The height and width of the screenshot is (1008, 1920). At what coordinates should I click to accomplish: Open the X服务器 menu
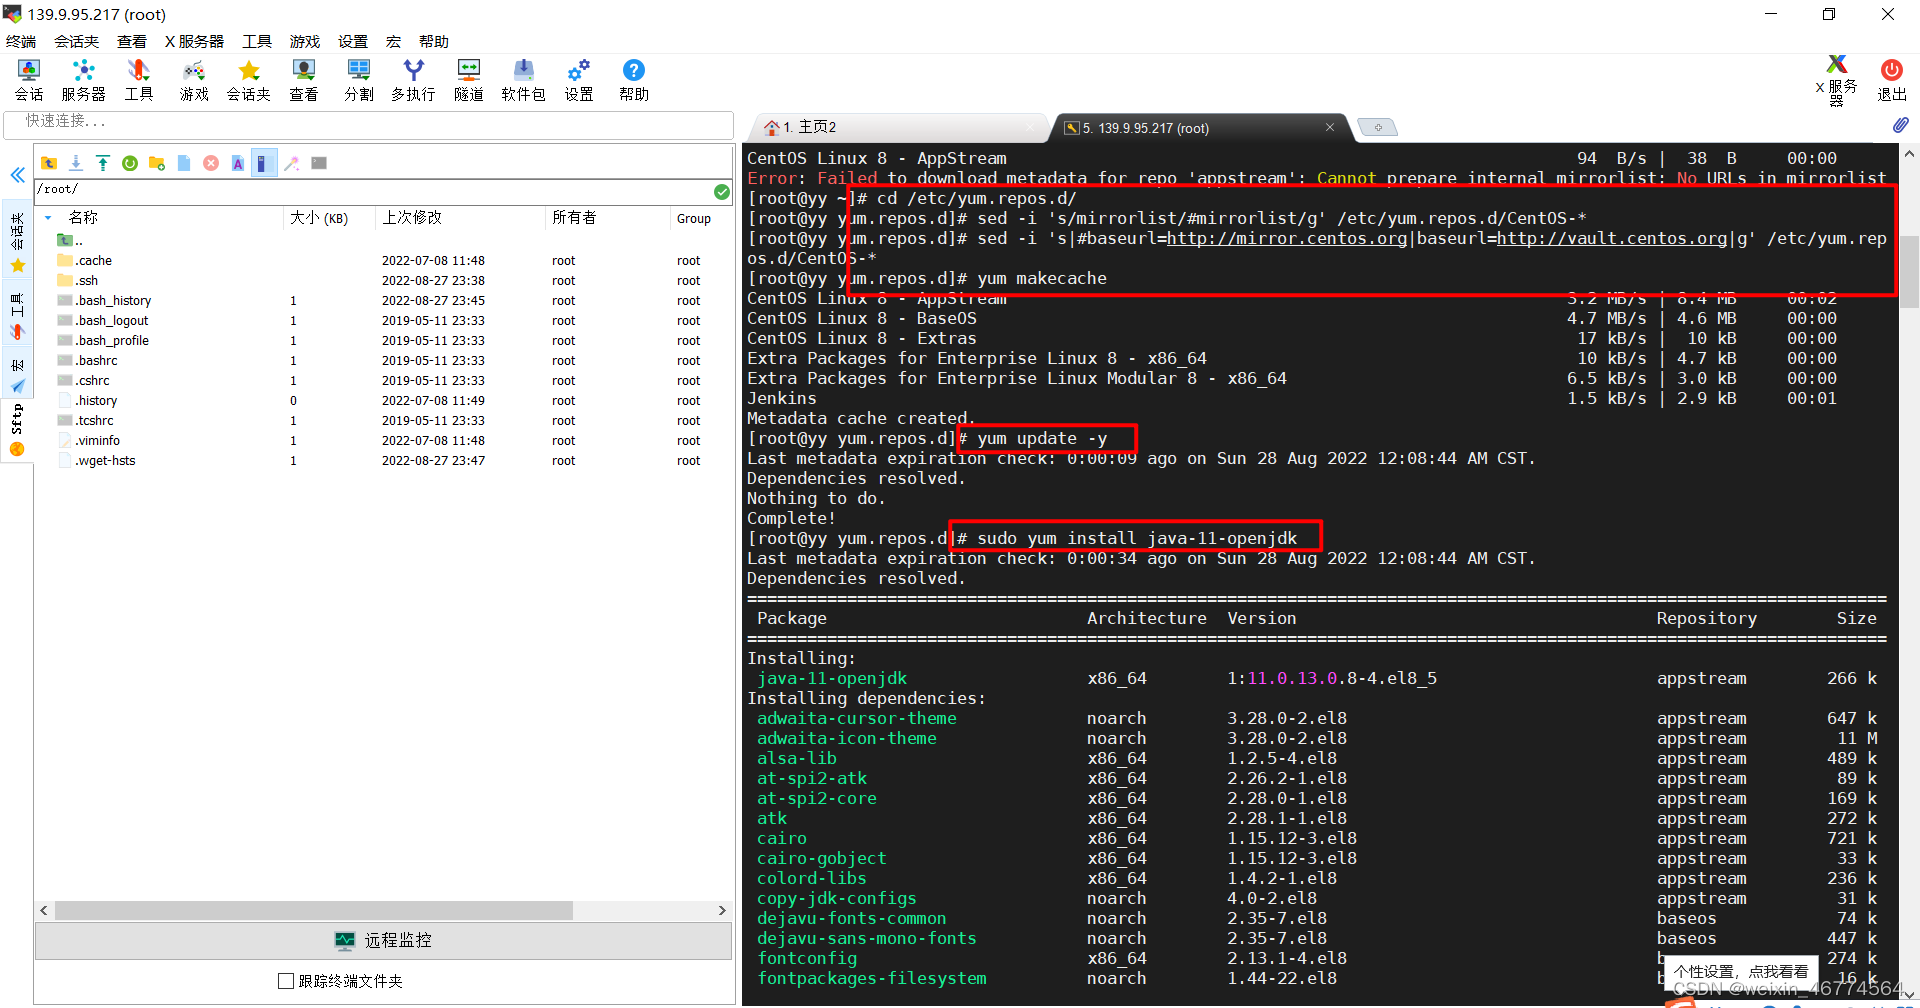click(x=194, y=41)
